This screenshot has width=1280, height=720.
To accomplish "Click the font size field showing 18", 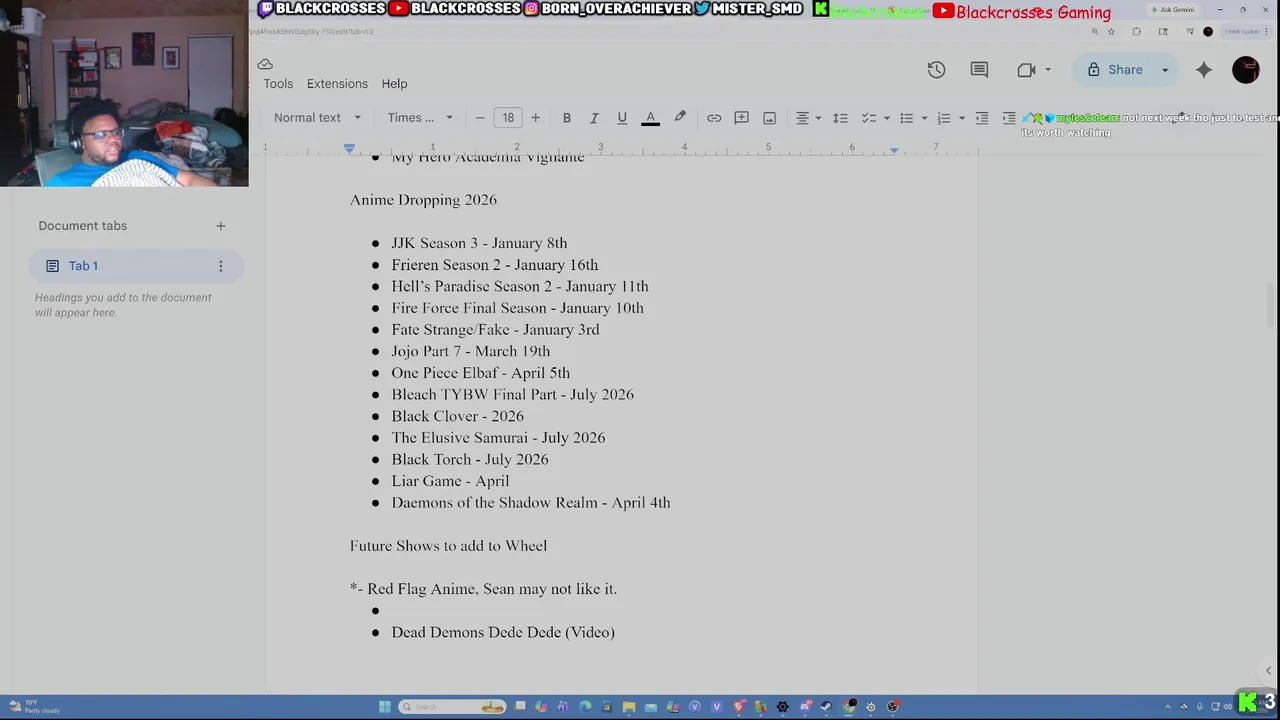I will click(508, 118).
